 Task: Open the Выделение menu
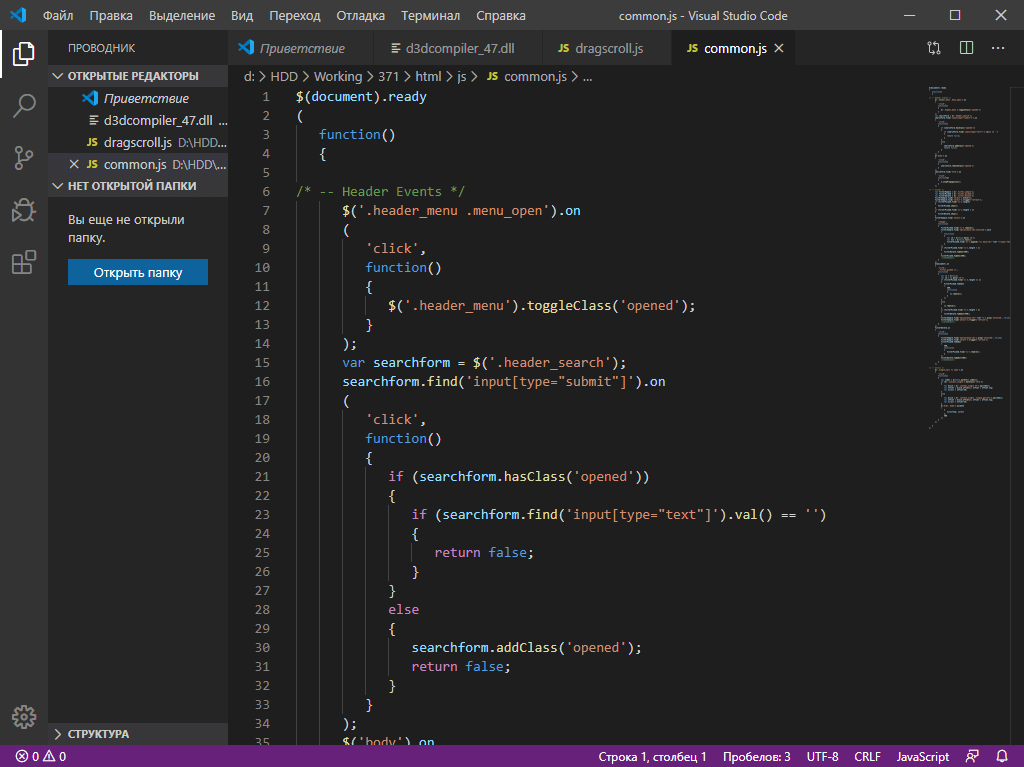tap(182, 16)
